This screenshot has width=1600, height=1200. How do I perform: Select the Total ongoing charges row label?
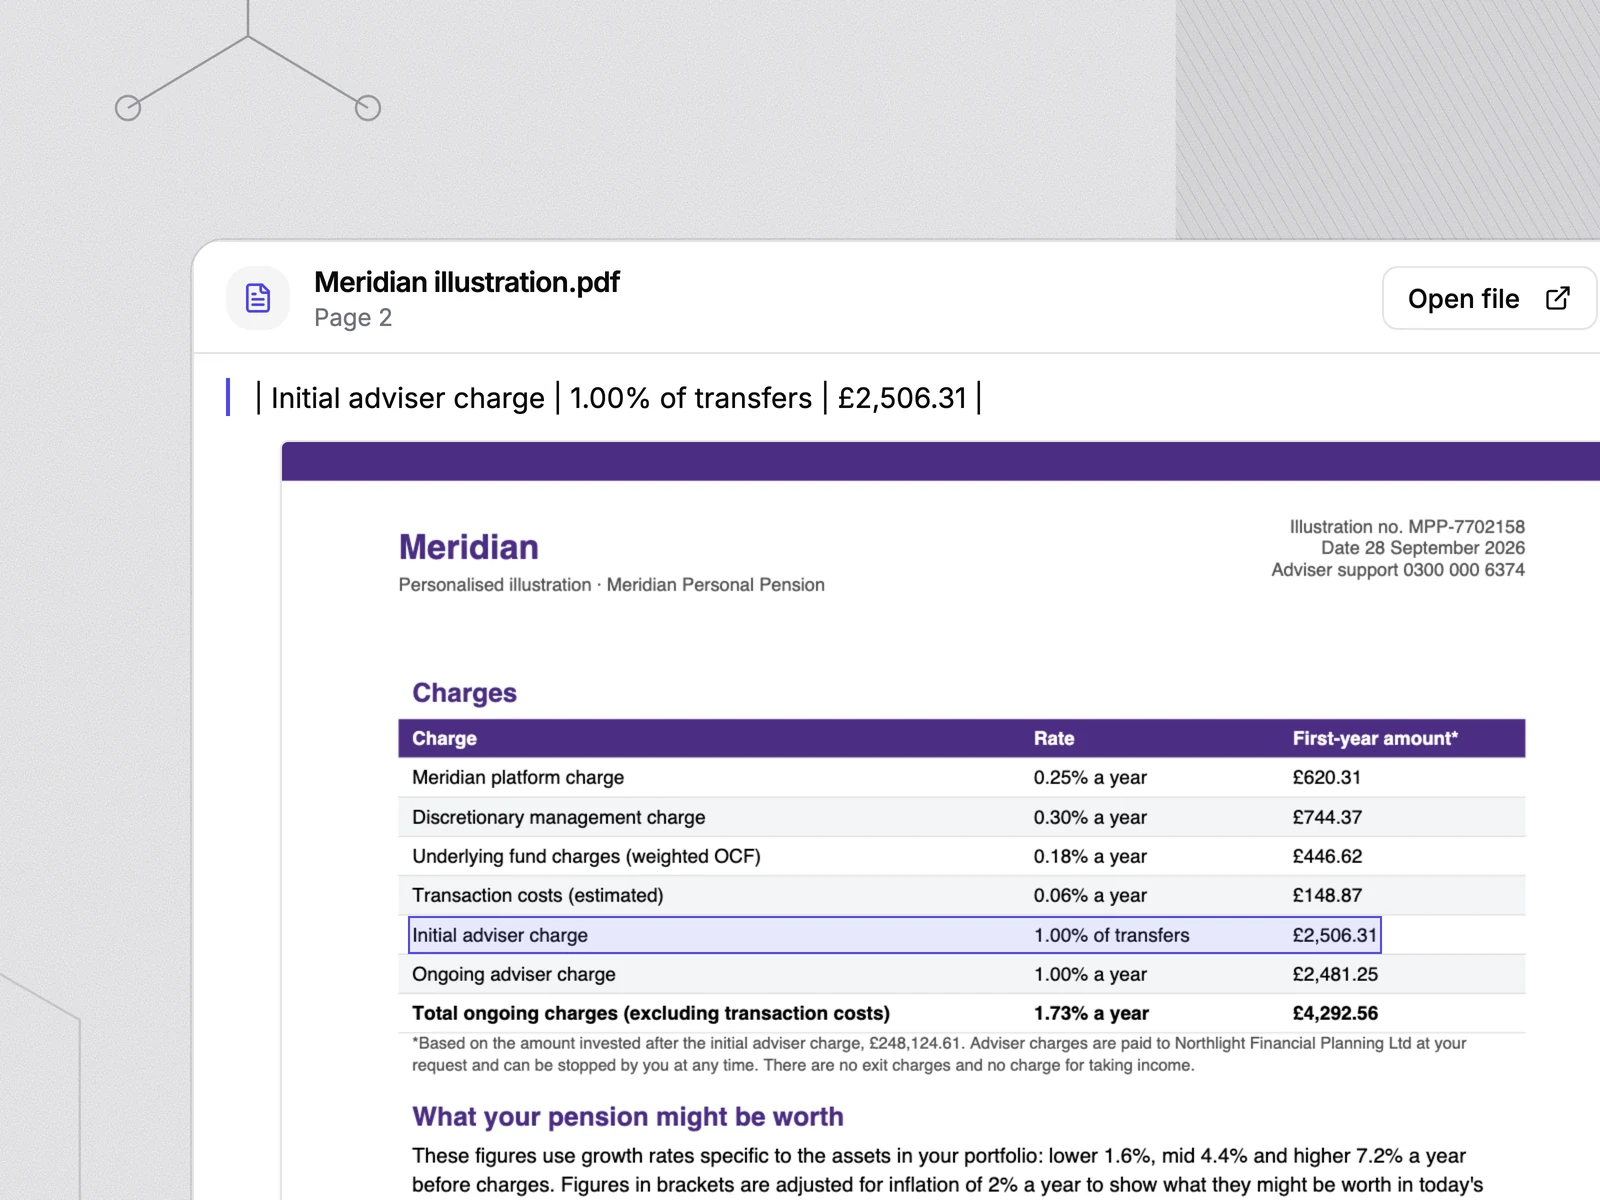pyautogui.click(x=651, y=1013)
